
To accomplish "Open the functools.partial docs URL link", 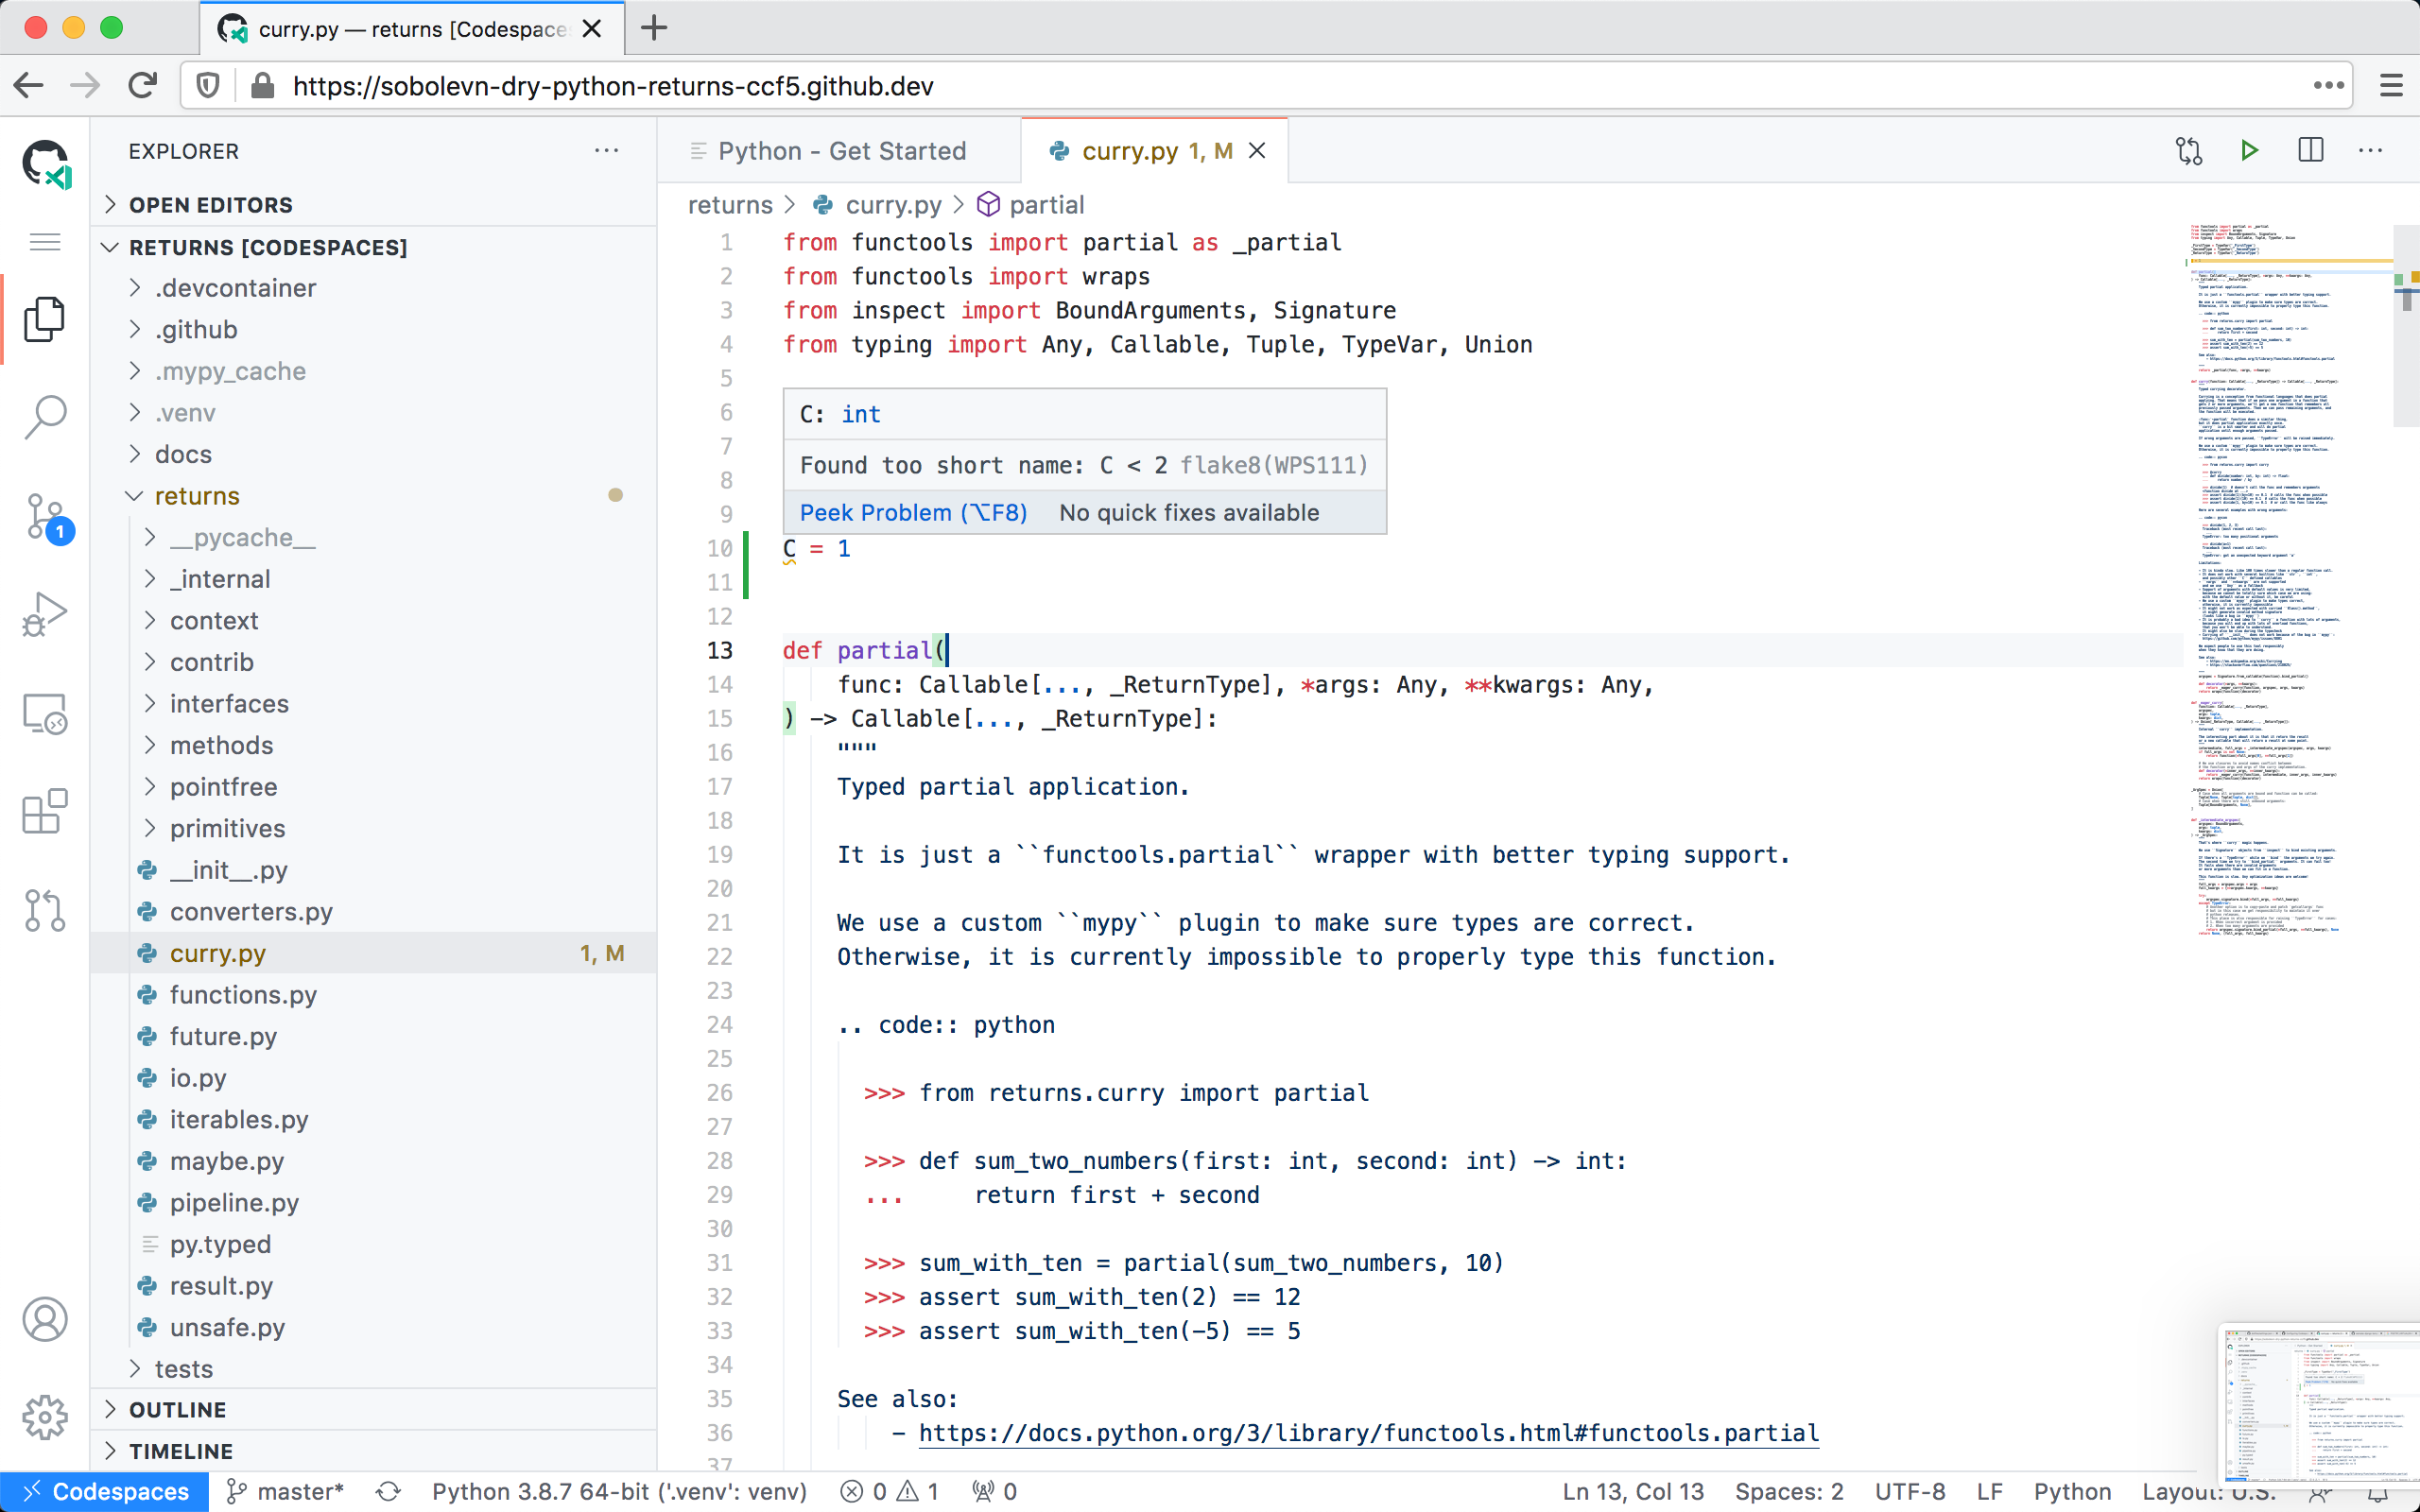I will point(1368,1432).
